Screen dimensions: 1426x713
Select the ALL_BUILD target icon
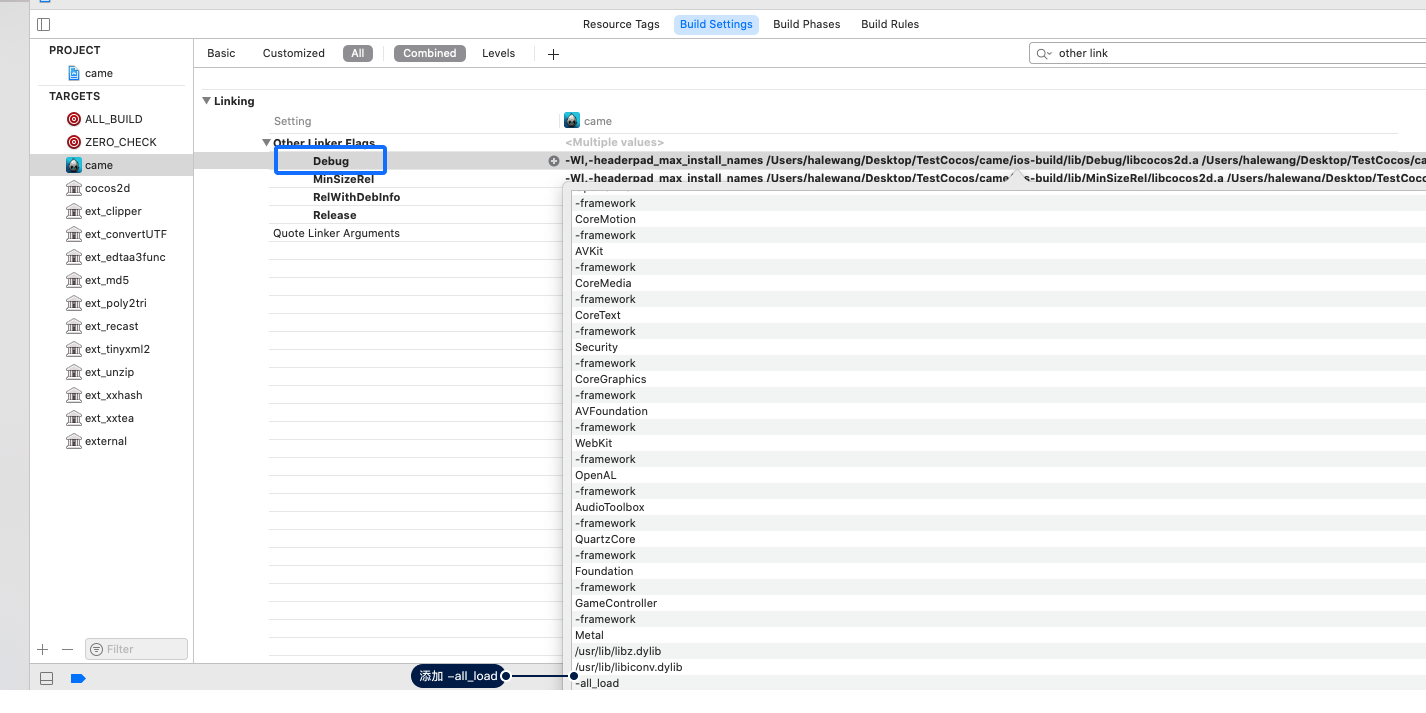(x=74, y=119)
